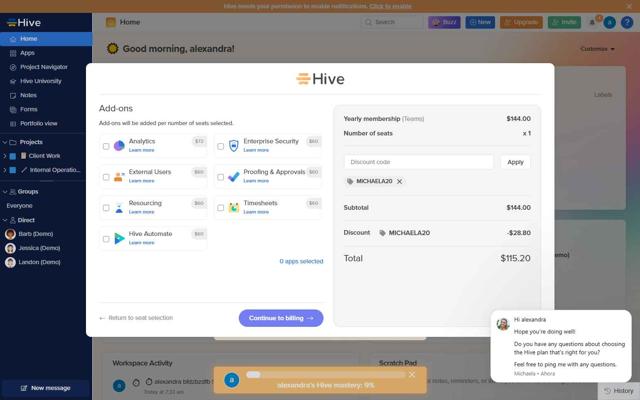
Task: Open Michaela's chat message popup
Action: click(x=561, y=346)
